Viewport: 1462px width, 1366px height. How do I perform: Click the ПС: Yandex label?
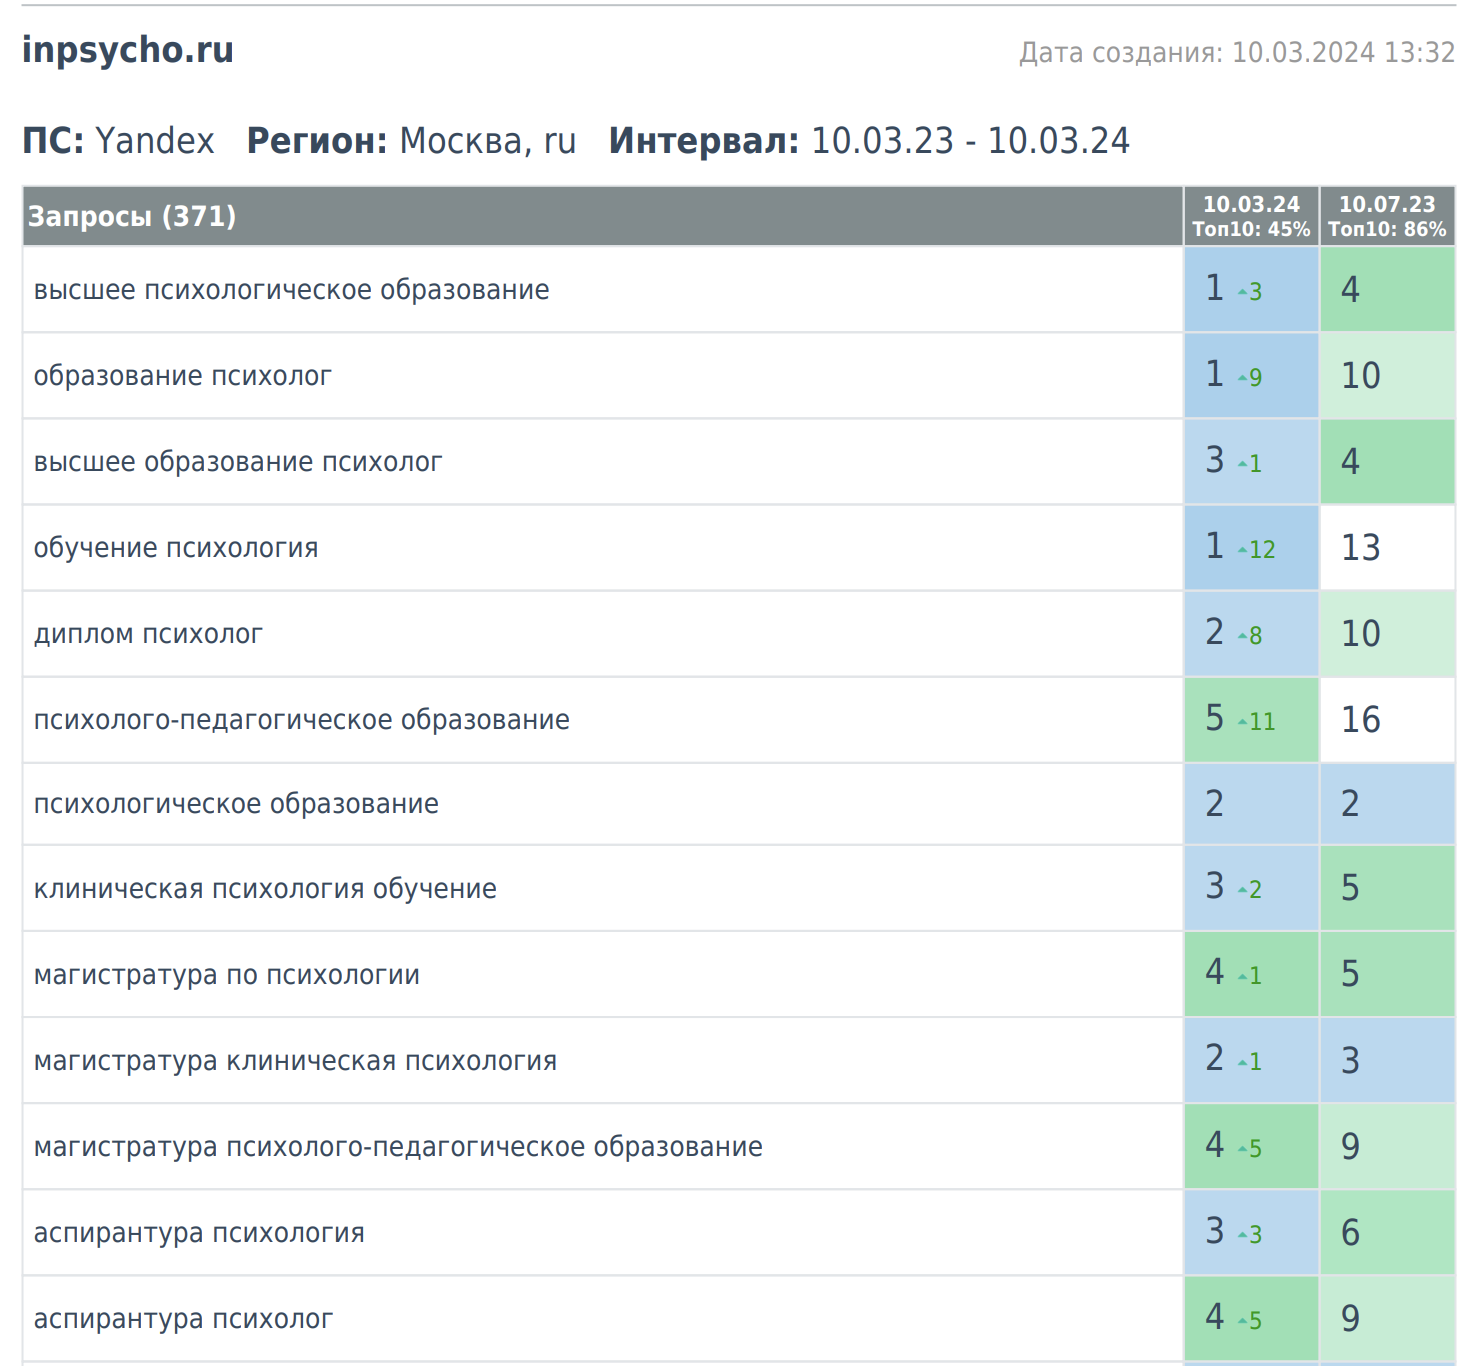(x=118, y=141)
